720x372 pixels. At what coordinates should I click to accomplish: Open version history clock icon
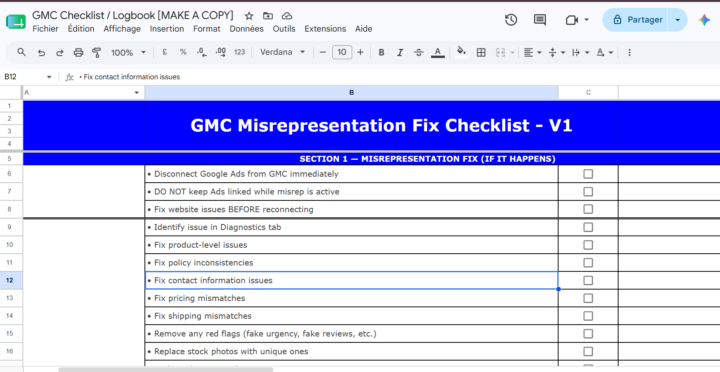[511, 20]
